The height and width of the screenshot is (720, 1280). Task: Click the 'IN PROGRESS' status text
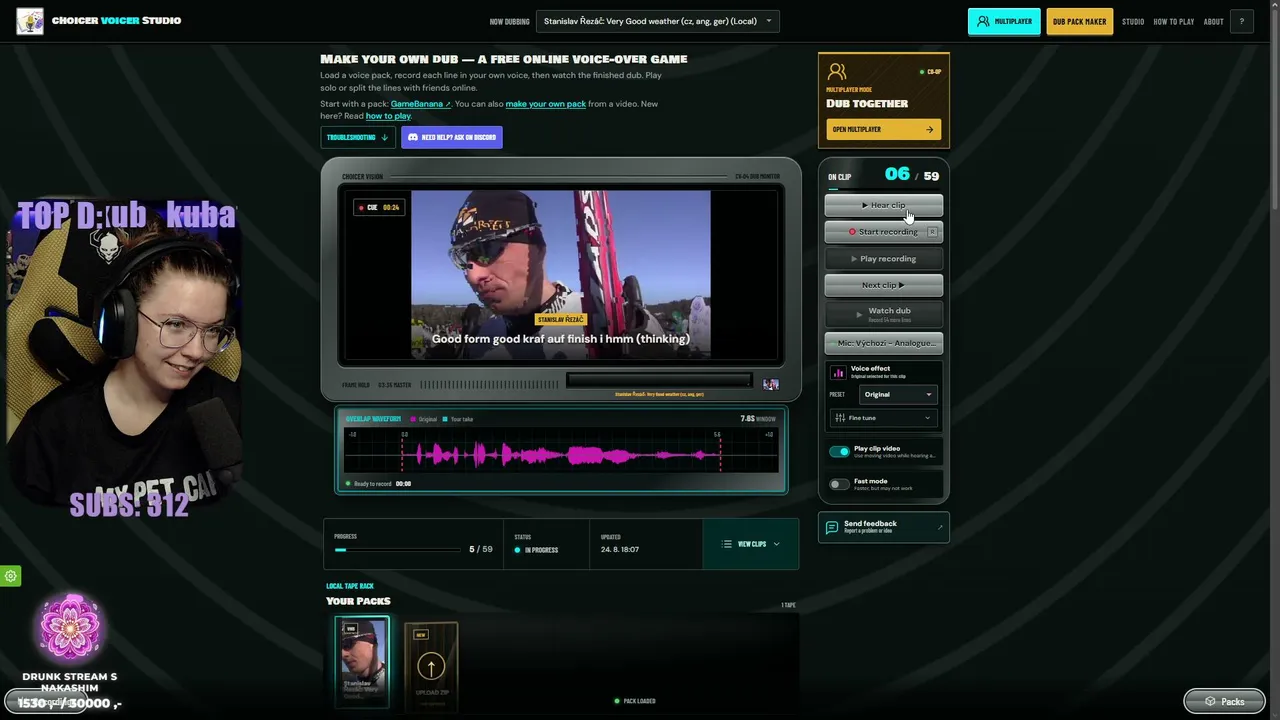[x=541, y=550]
